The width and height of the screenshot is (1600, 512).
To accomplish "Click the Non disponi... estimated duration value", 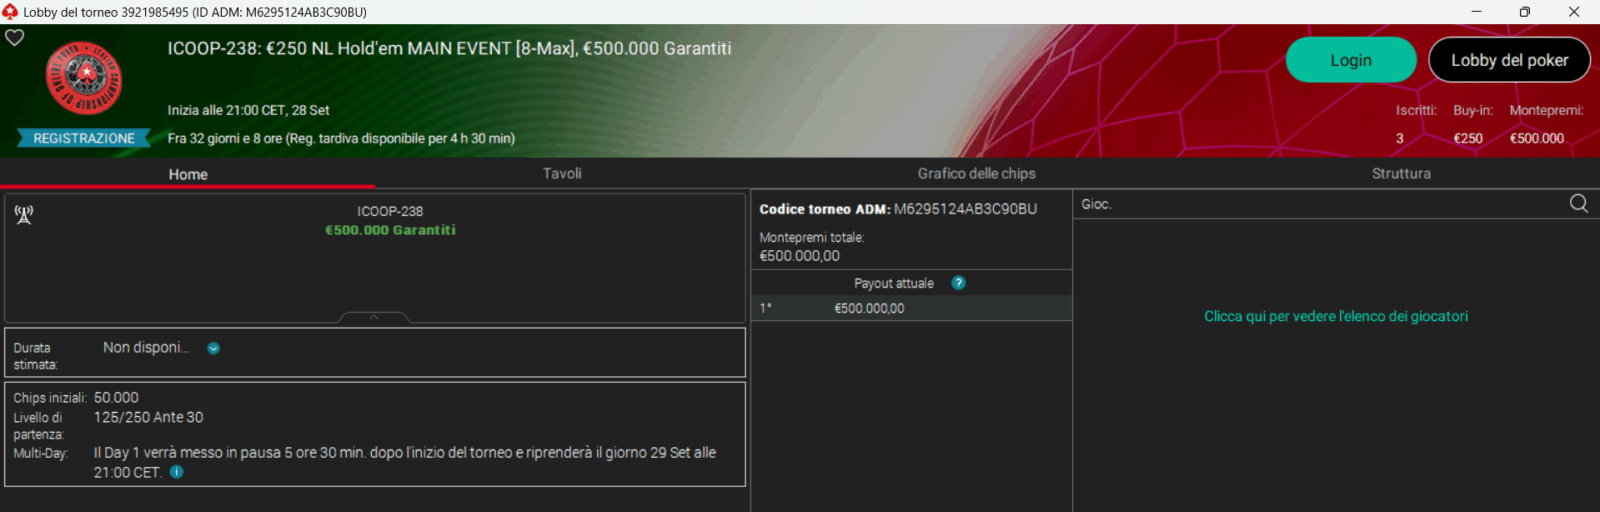I will point(146,347).
